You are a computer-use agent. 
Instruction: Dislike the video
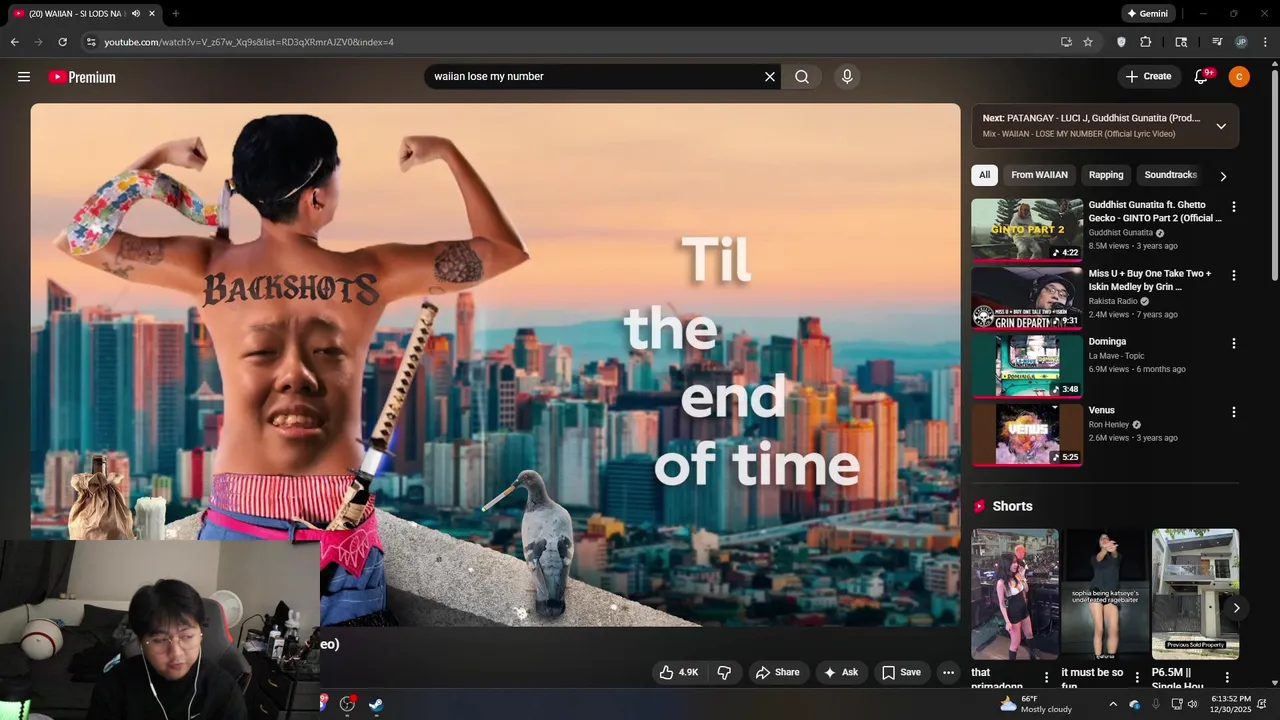pos(725,673)
